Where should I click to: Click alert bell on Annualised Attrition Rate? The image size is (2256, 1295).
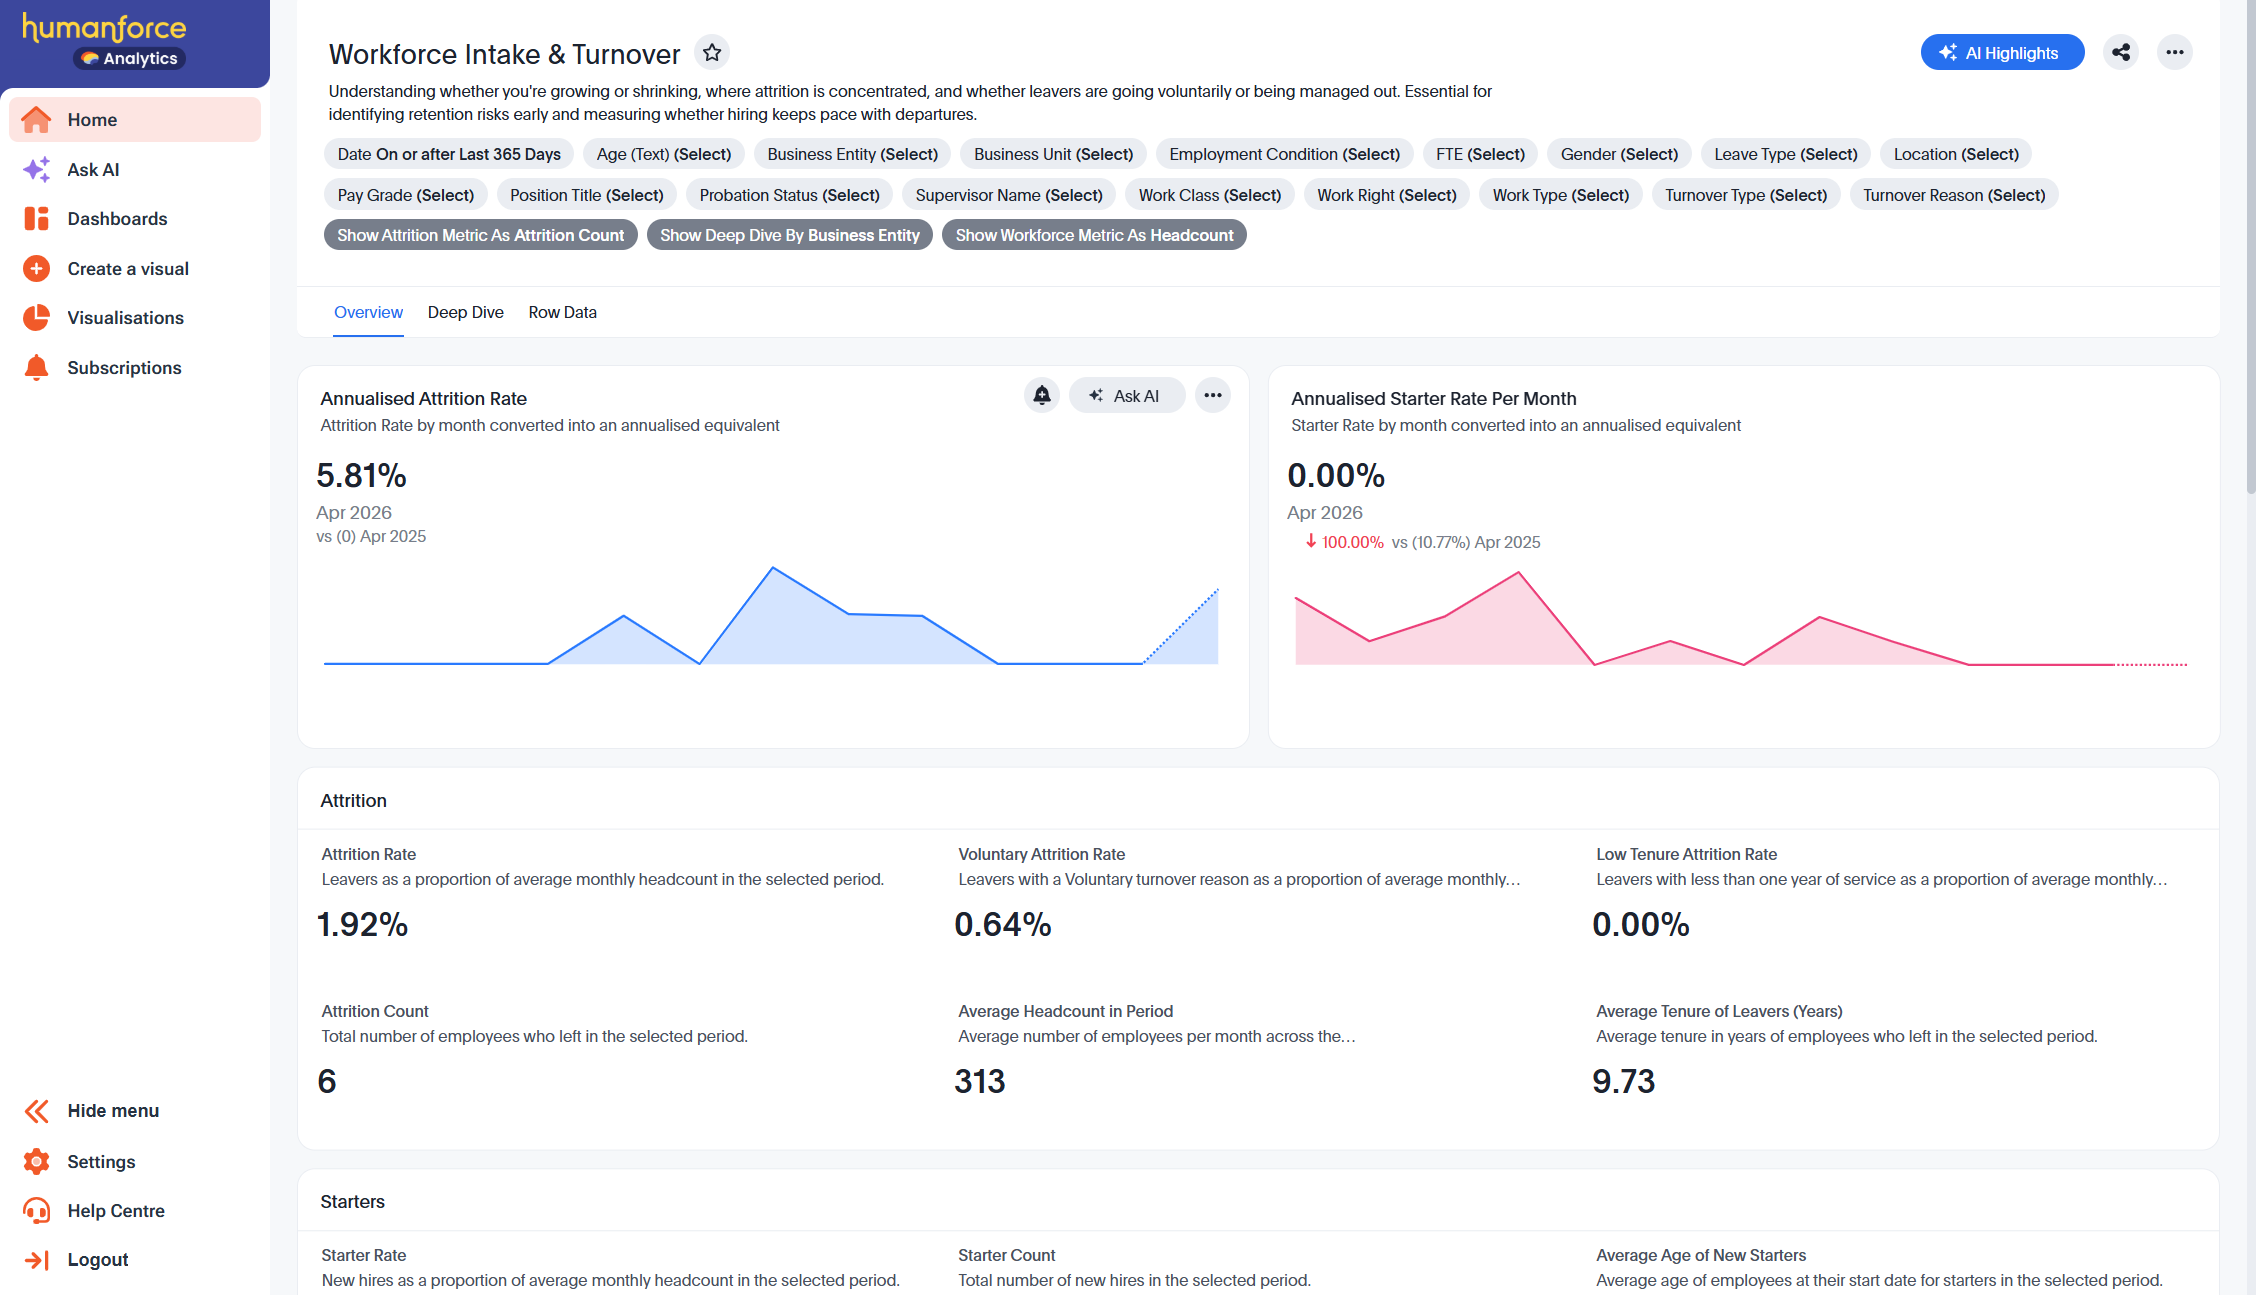(x=1041, y=395)
